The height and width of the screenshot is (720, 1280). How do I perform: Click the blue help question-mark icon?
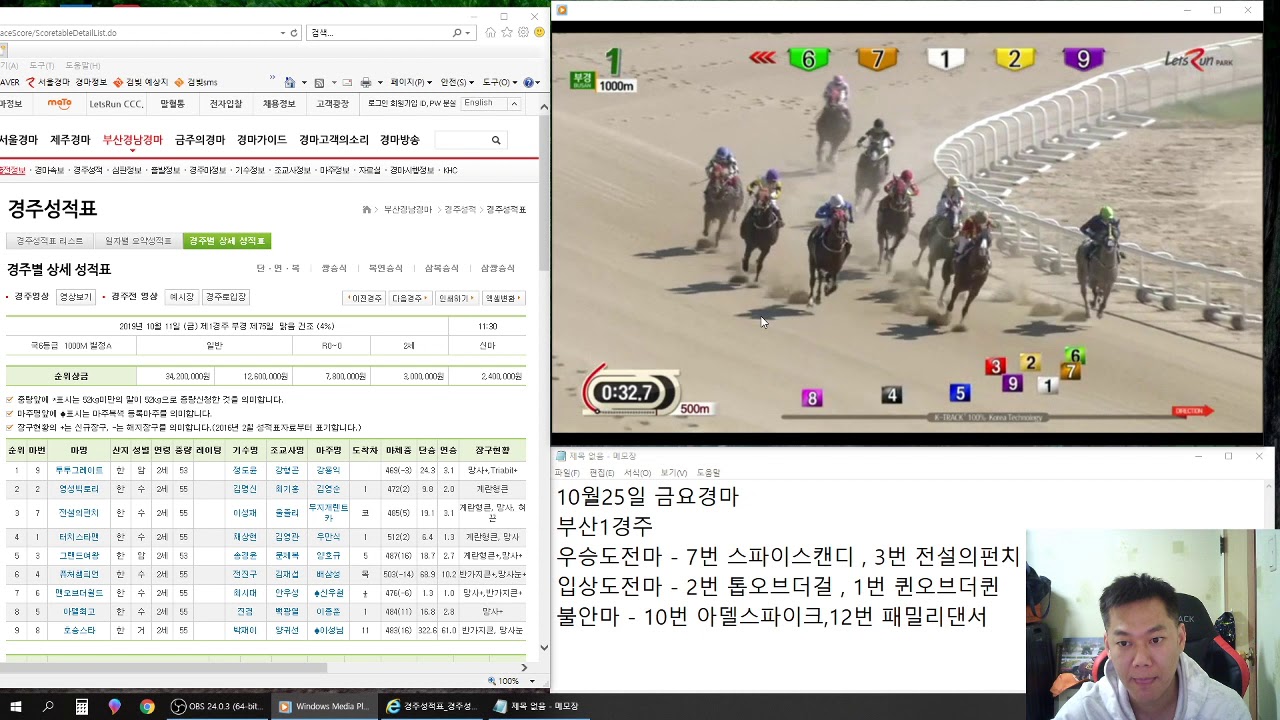528,82
